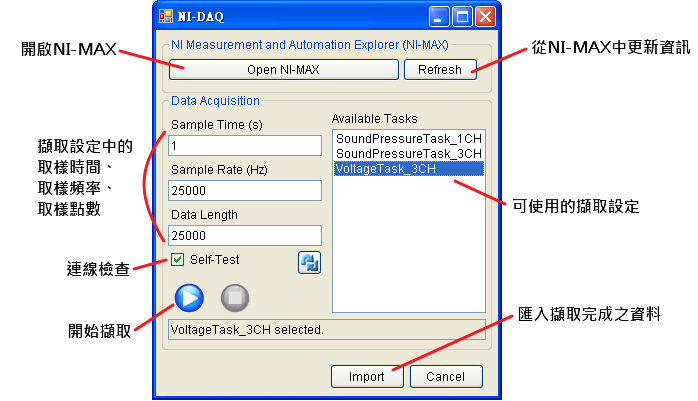698x401 pixels.
Task: Click the blue arrows icon next to Self-Test
Action: [309, 262]
